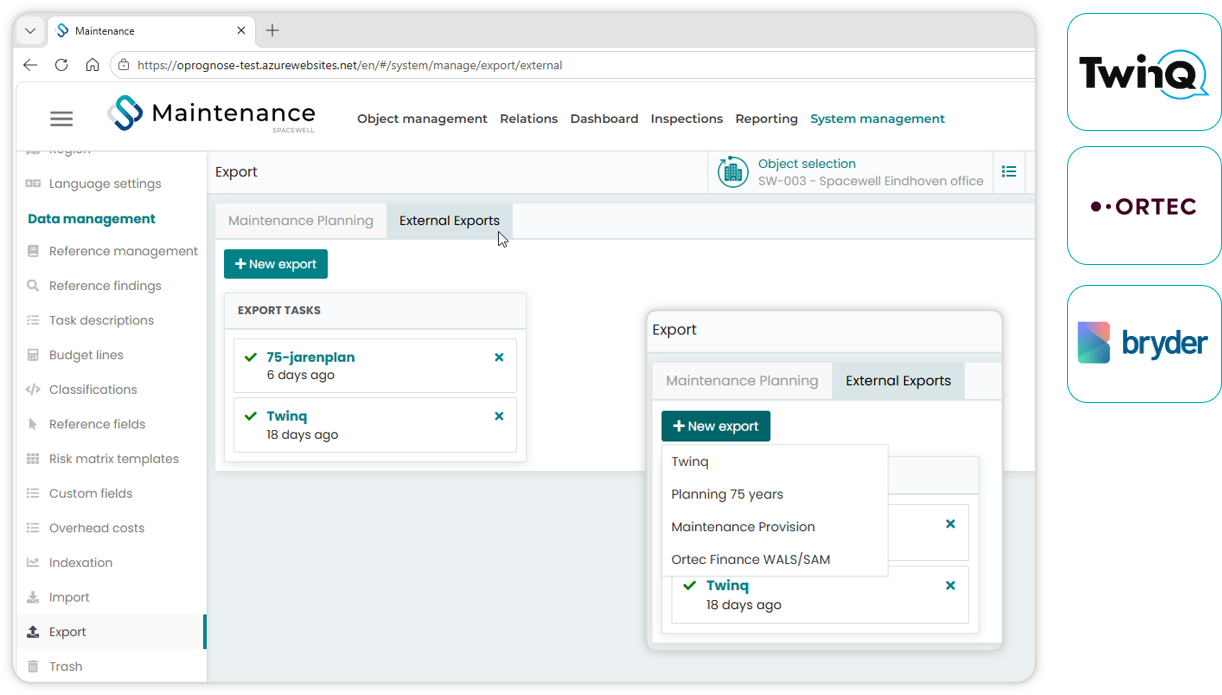Reload the page in the browser
1222x695 pixels.
click(61, 65)
